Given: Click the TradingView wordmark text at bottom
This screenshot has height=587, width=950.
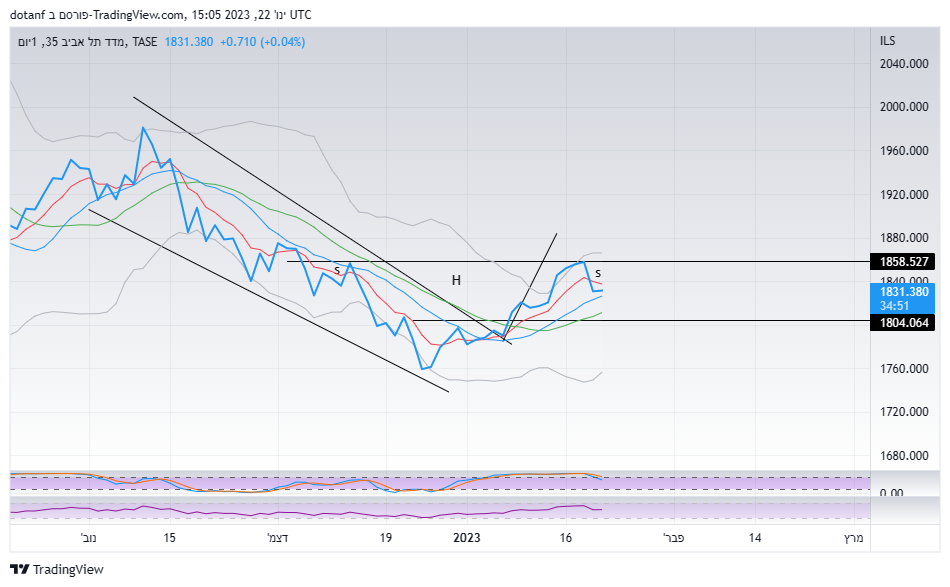Looking at the screenshot, I should 68,569.
